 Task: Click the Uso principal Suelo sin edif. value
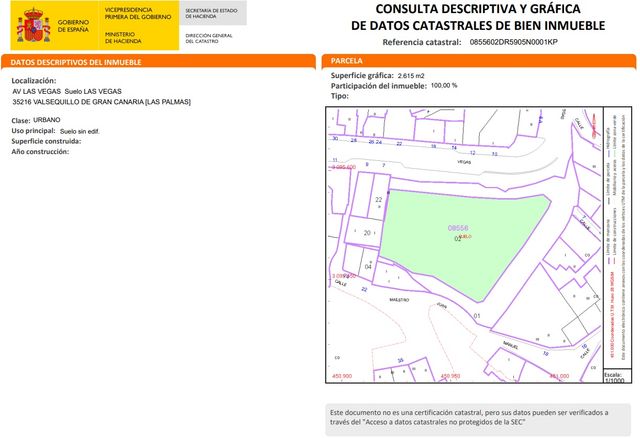88,131
